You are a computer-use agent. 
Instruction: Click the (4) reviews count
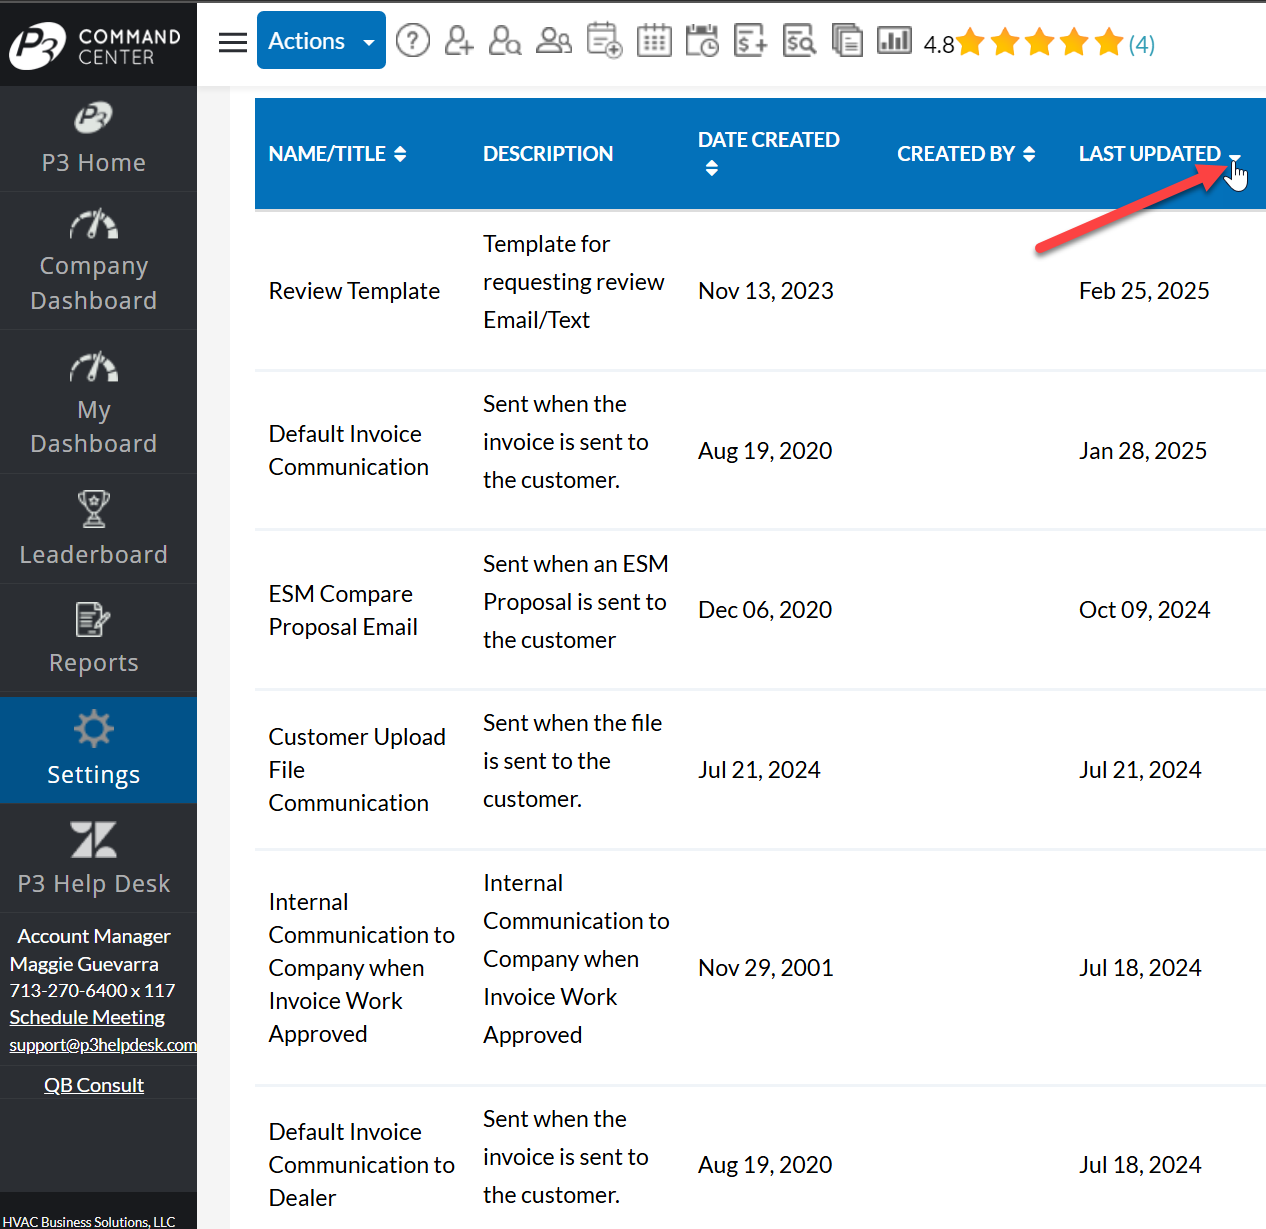[1142, 45]
